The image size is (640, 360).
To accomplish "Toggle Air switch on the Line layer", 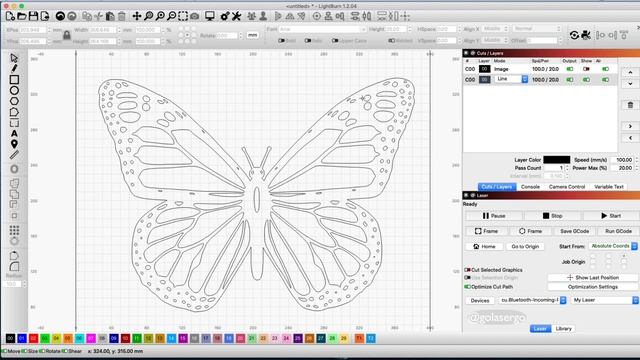I will (x=606, y=80).
